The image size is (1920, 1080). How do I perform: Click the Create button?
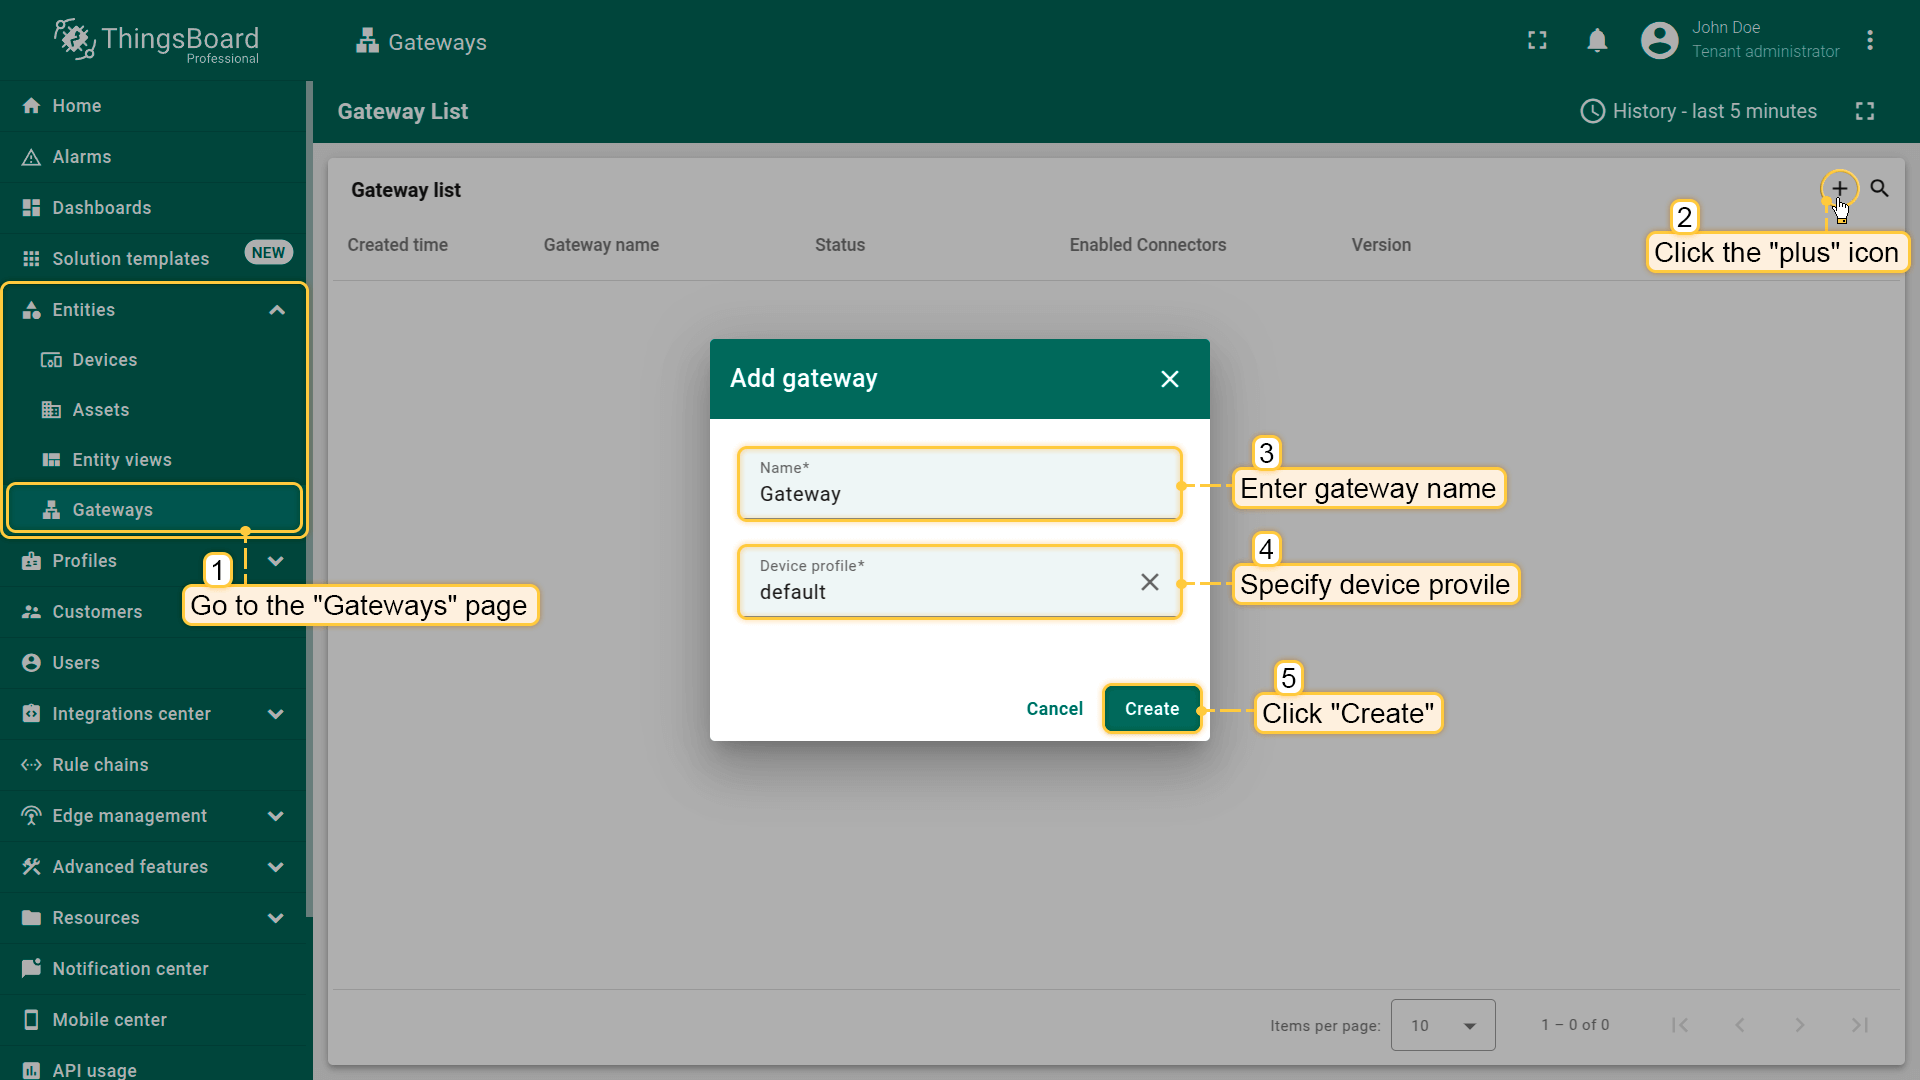pyautogui.click(x=1151, y=709)
